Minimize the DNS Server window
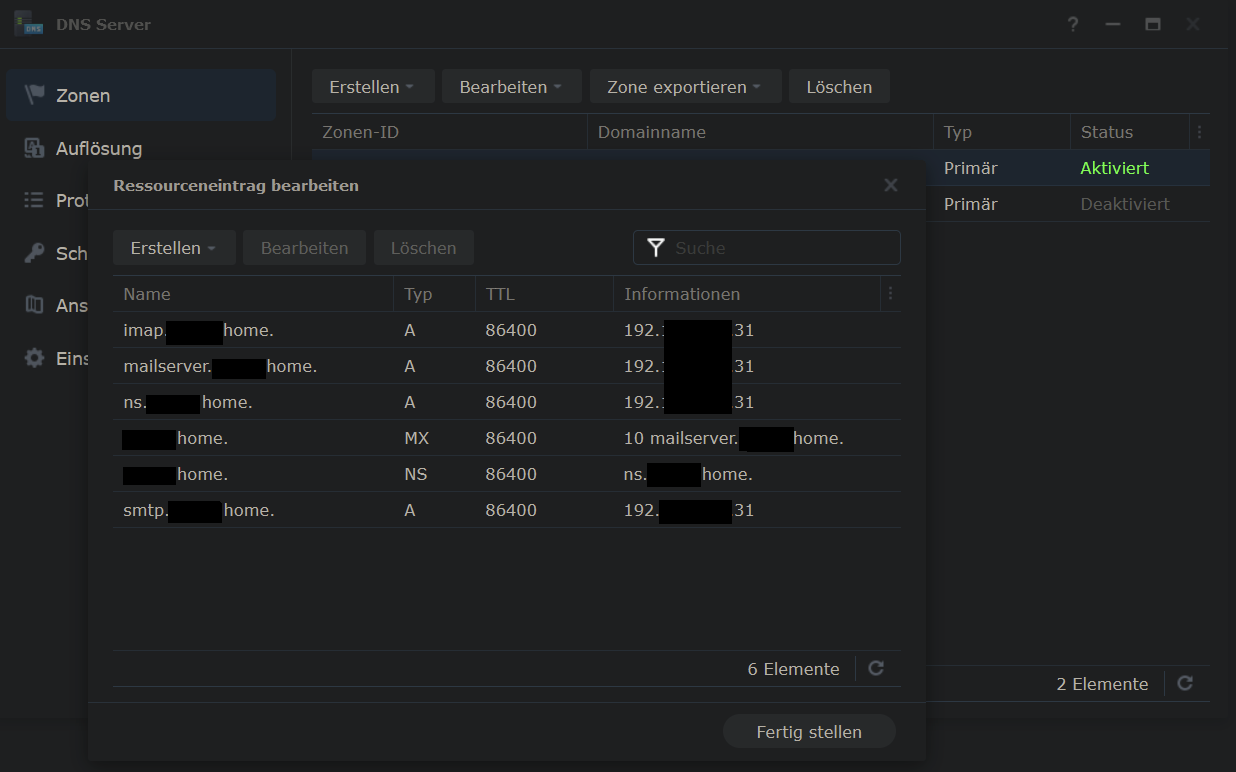This screenshot has width=1236, height=772. (1113, 24)
